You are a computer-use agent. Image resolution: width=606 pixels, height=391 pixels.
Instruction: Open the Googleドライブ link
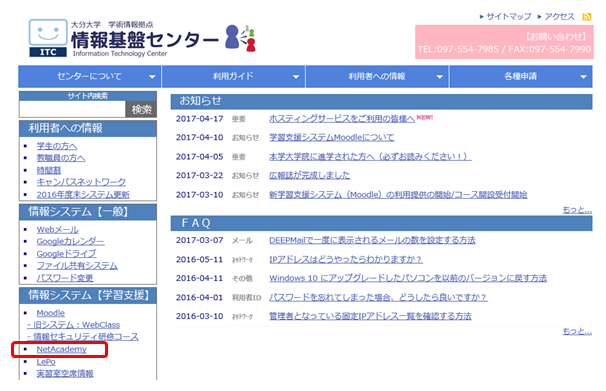(66, 254)
